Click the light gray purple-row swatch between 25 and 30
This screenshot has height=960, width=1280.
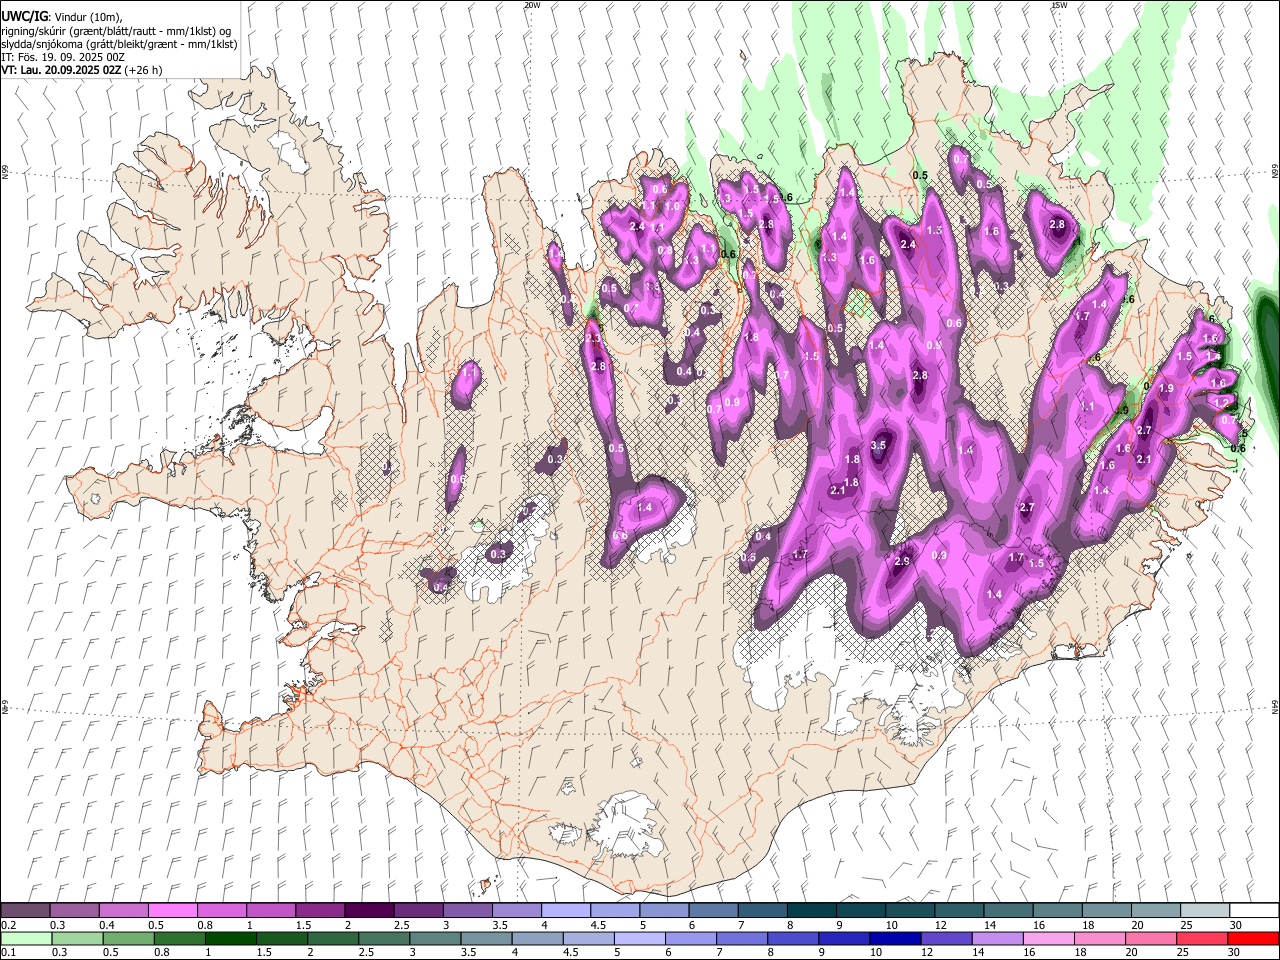pyautogui.click(x=1204, y=911)
